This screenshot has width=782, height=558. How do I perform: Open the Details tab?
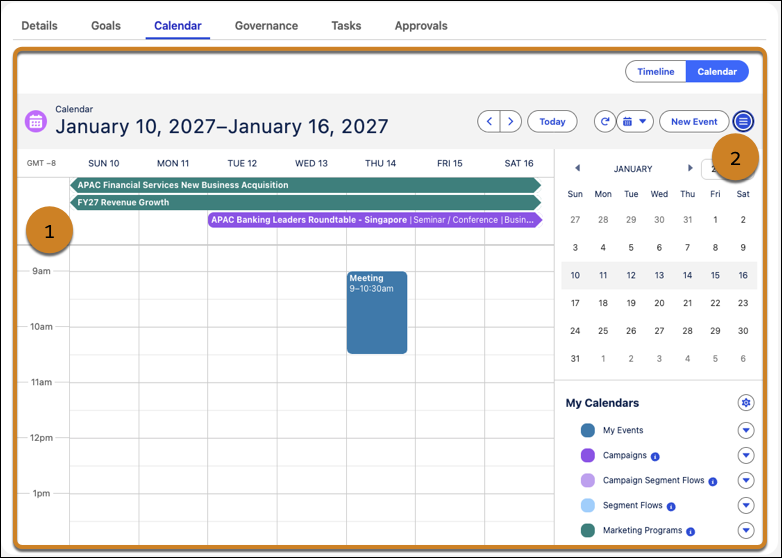(x=39, y=26)
